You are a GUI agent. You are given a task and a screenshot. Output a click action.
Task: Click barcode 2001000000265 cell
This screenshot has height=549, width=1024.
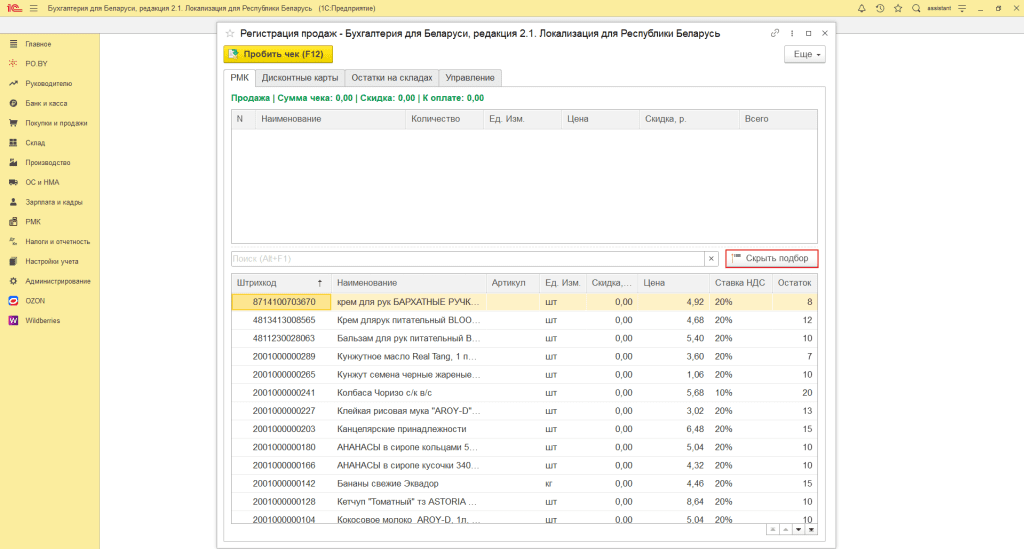pyautogui.click(x=281, y=375)
